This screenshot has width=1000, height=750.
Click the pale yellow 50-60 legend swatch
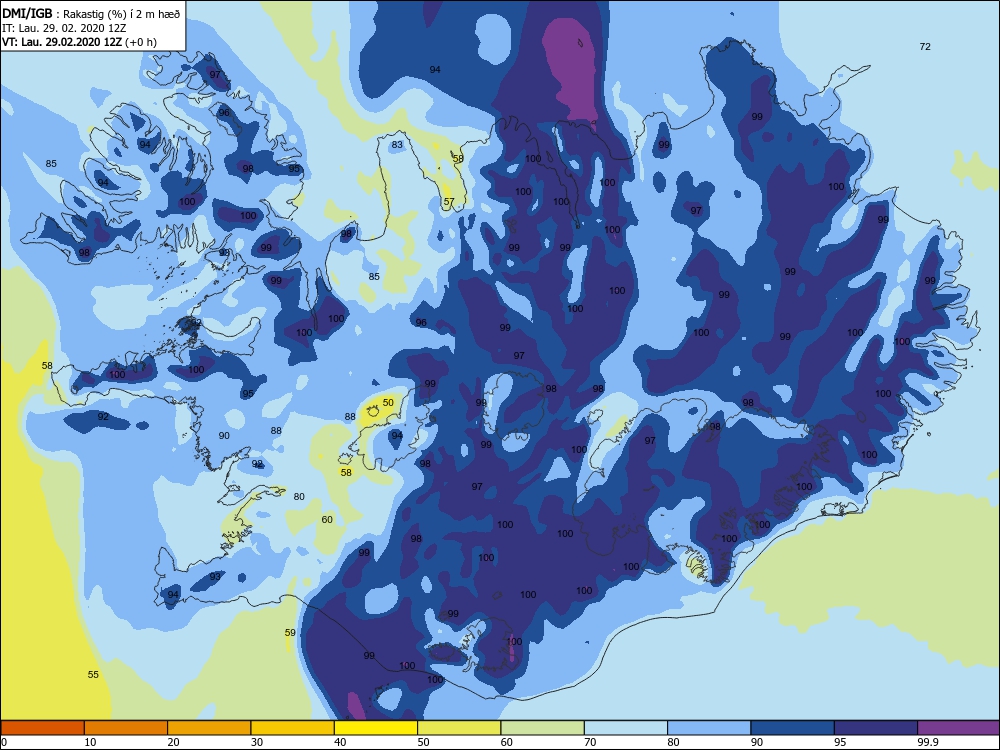point(459,728)
